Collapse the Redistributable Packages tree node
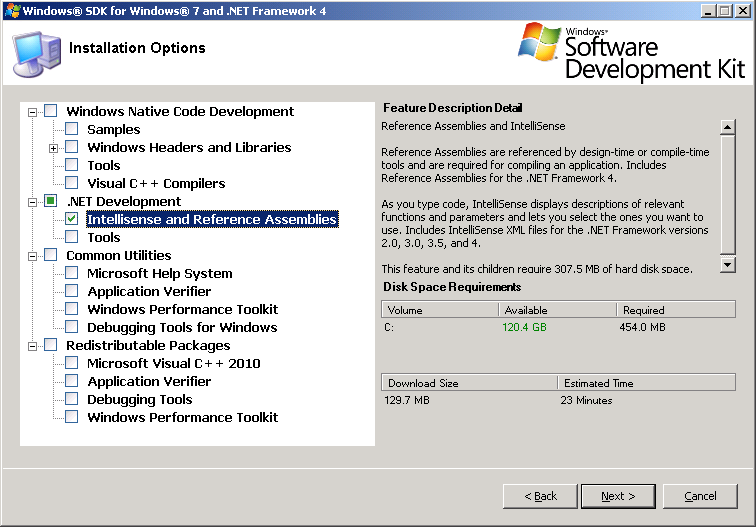Image resolution: width=756 pixels, height=527 pixels. [x=33, y=345]
